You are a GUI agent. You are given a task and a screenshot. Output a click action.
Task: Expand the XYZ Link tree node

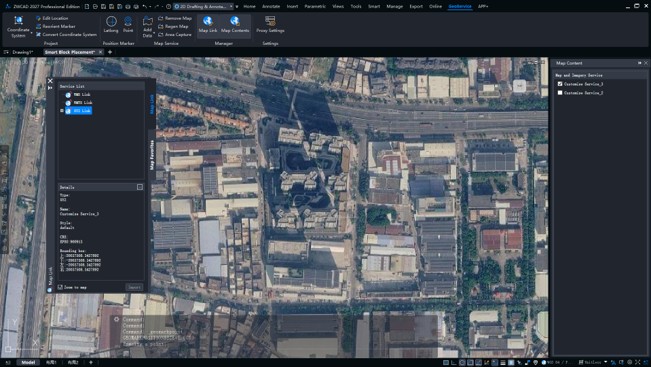click(62, 110)
